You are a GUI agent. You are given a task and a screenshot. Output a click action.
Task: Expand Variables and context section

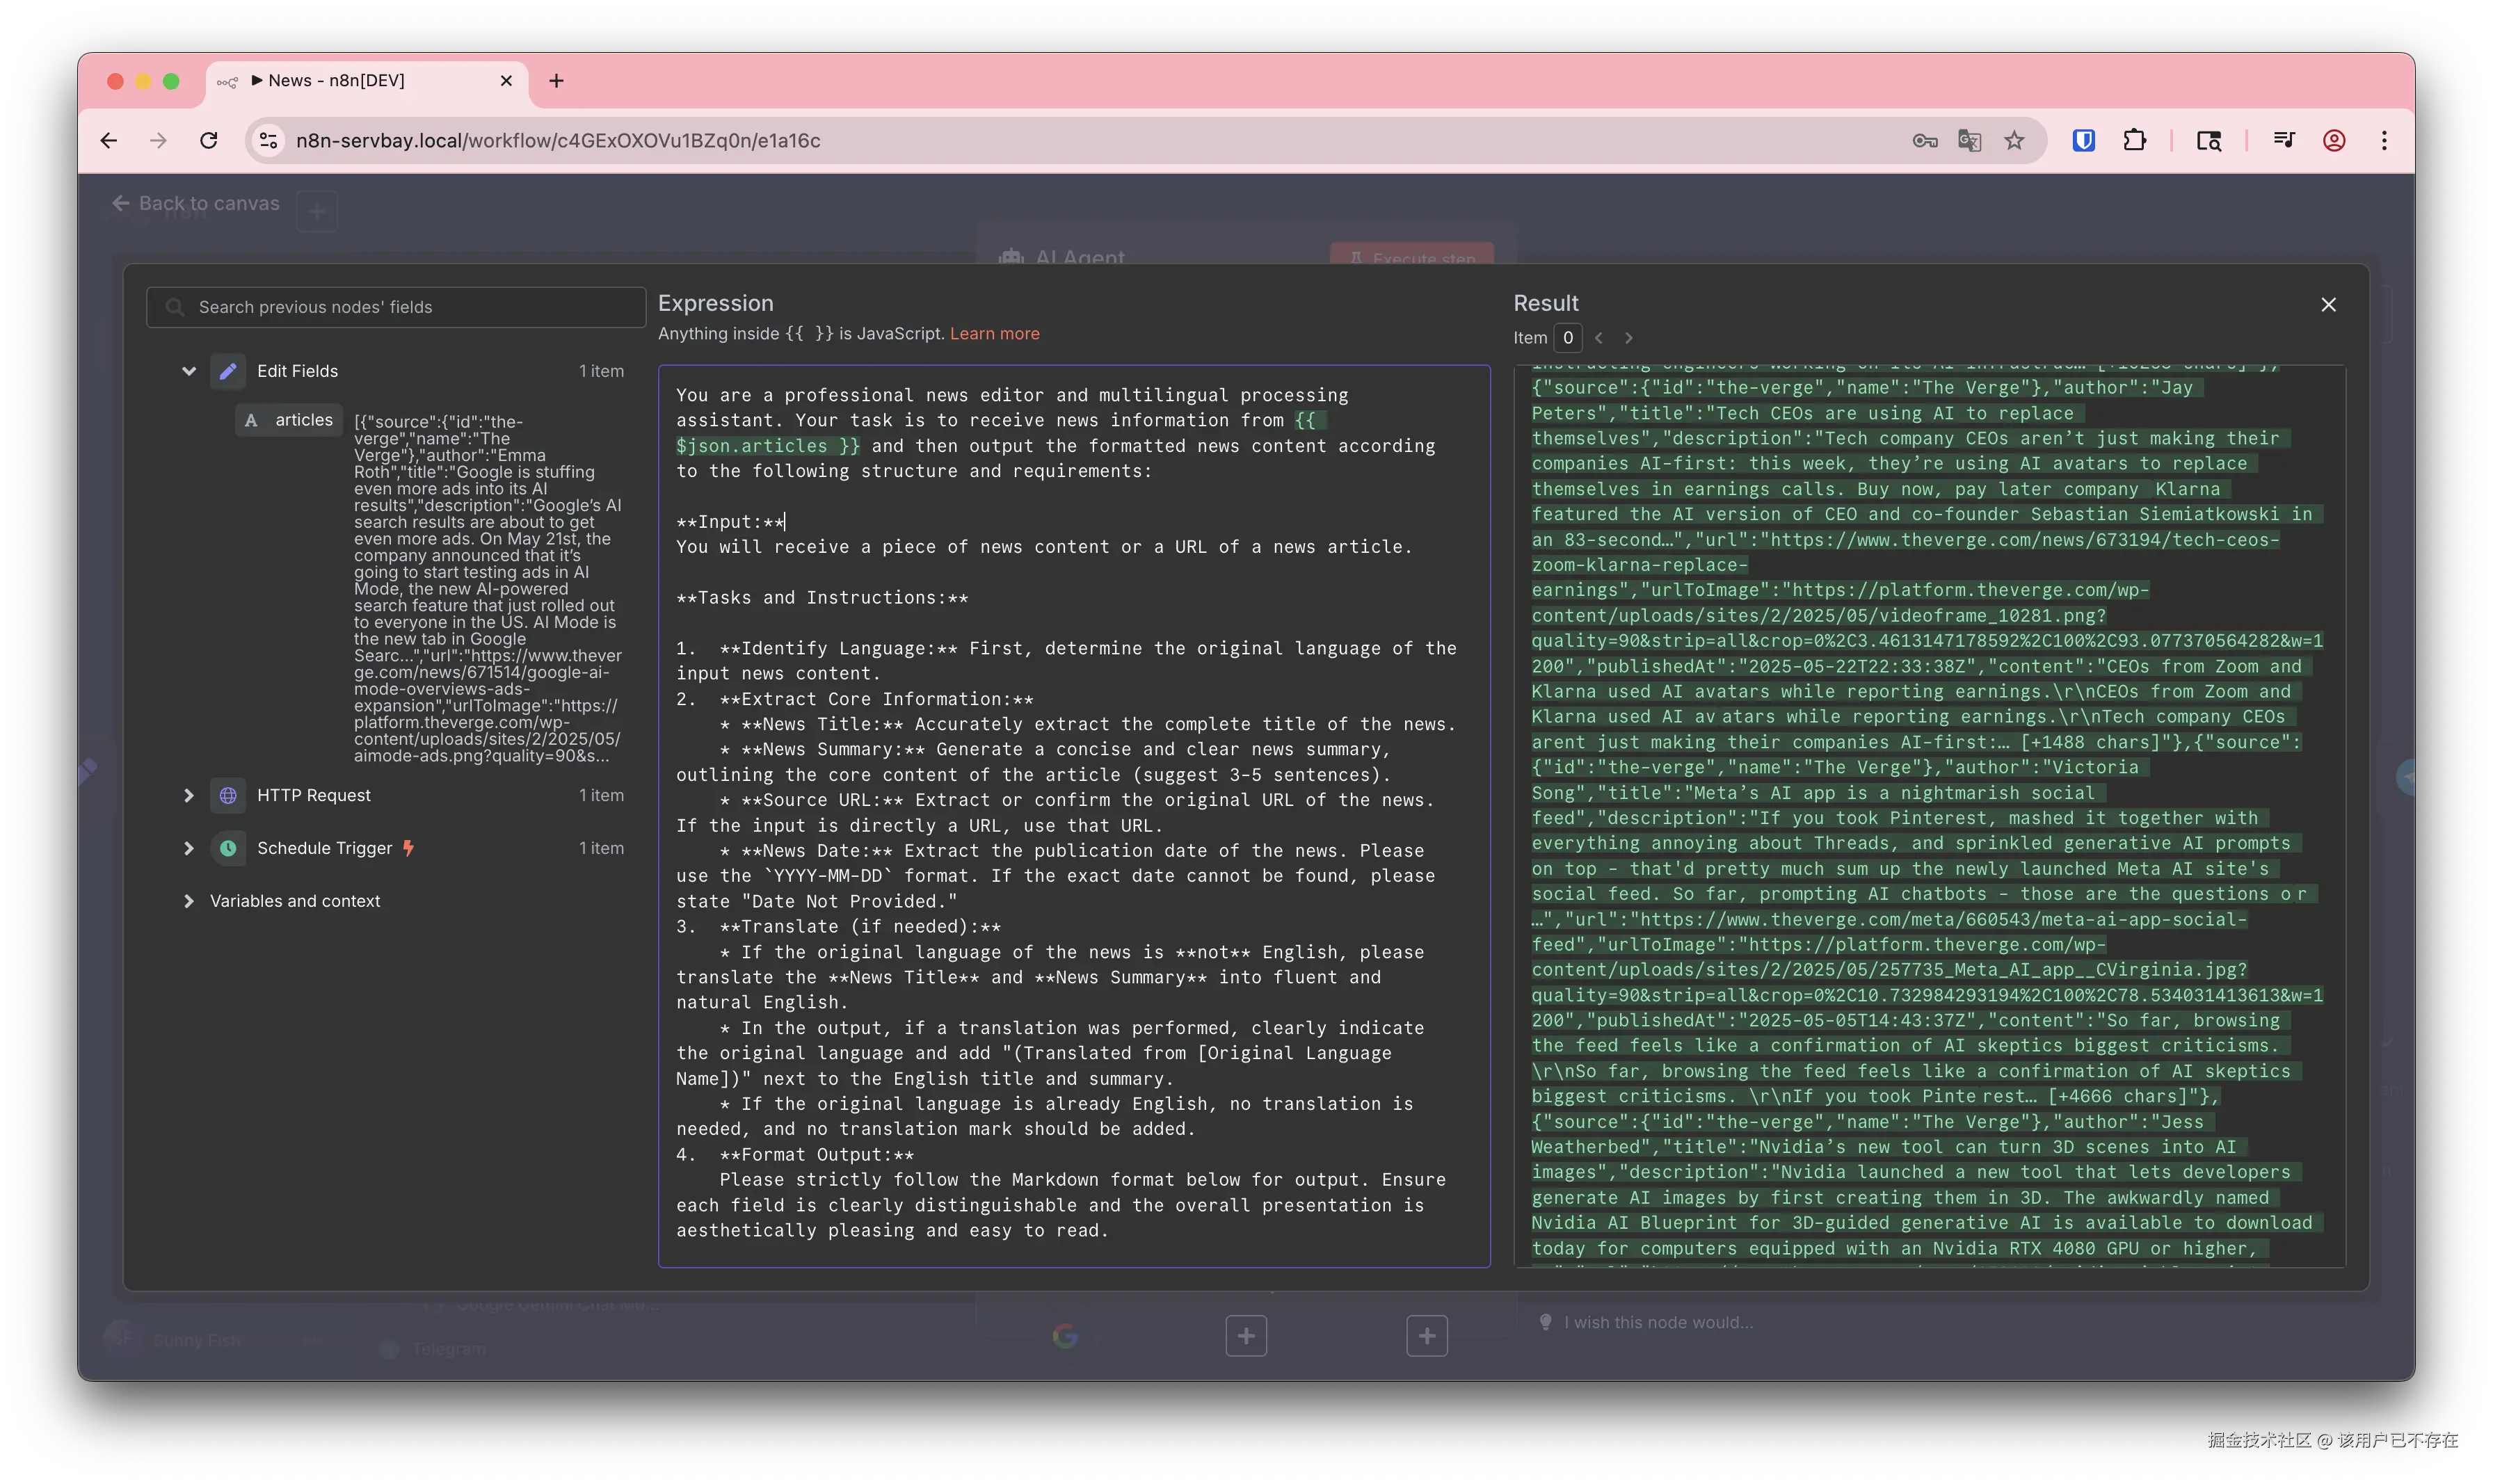coord(188,901)
